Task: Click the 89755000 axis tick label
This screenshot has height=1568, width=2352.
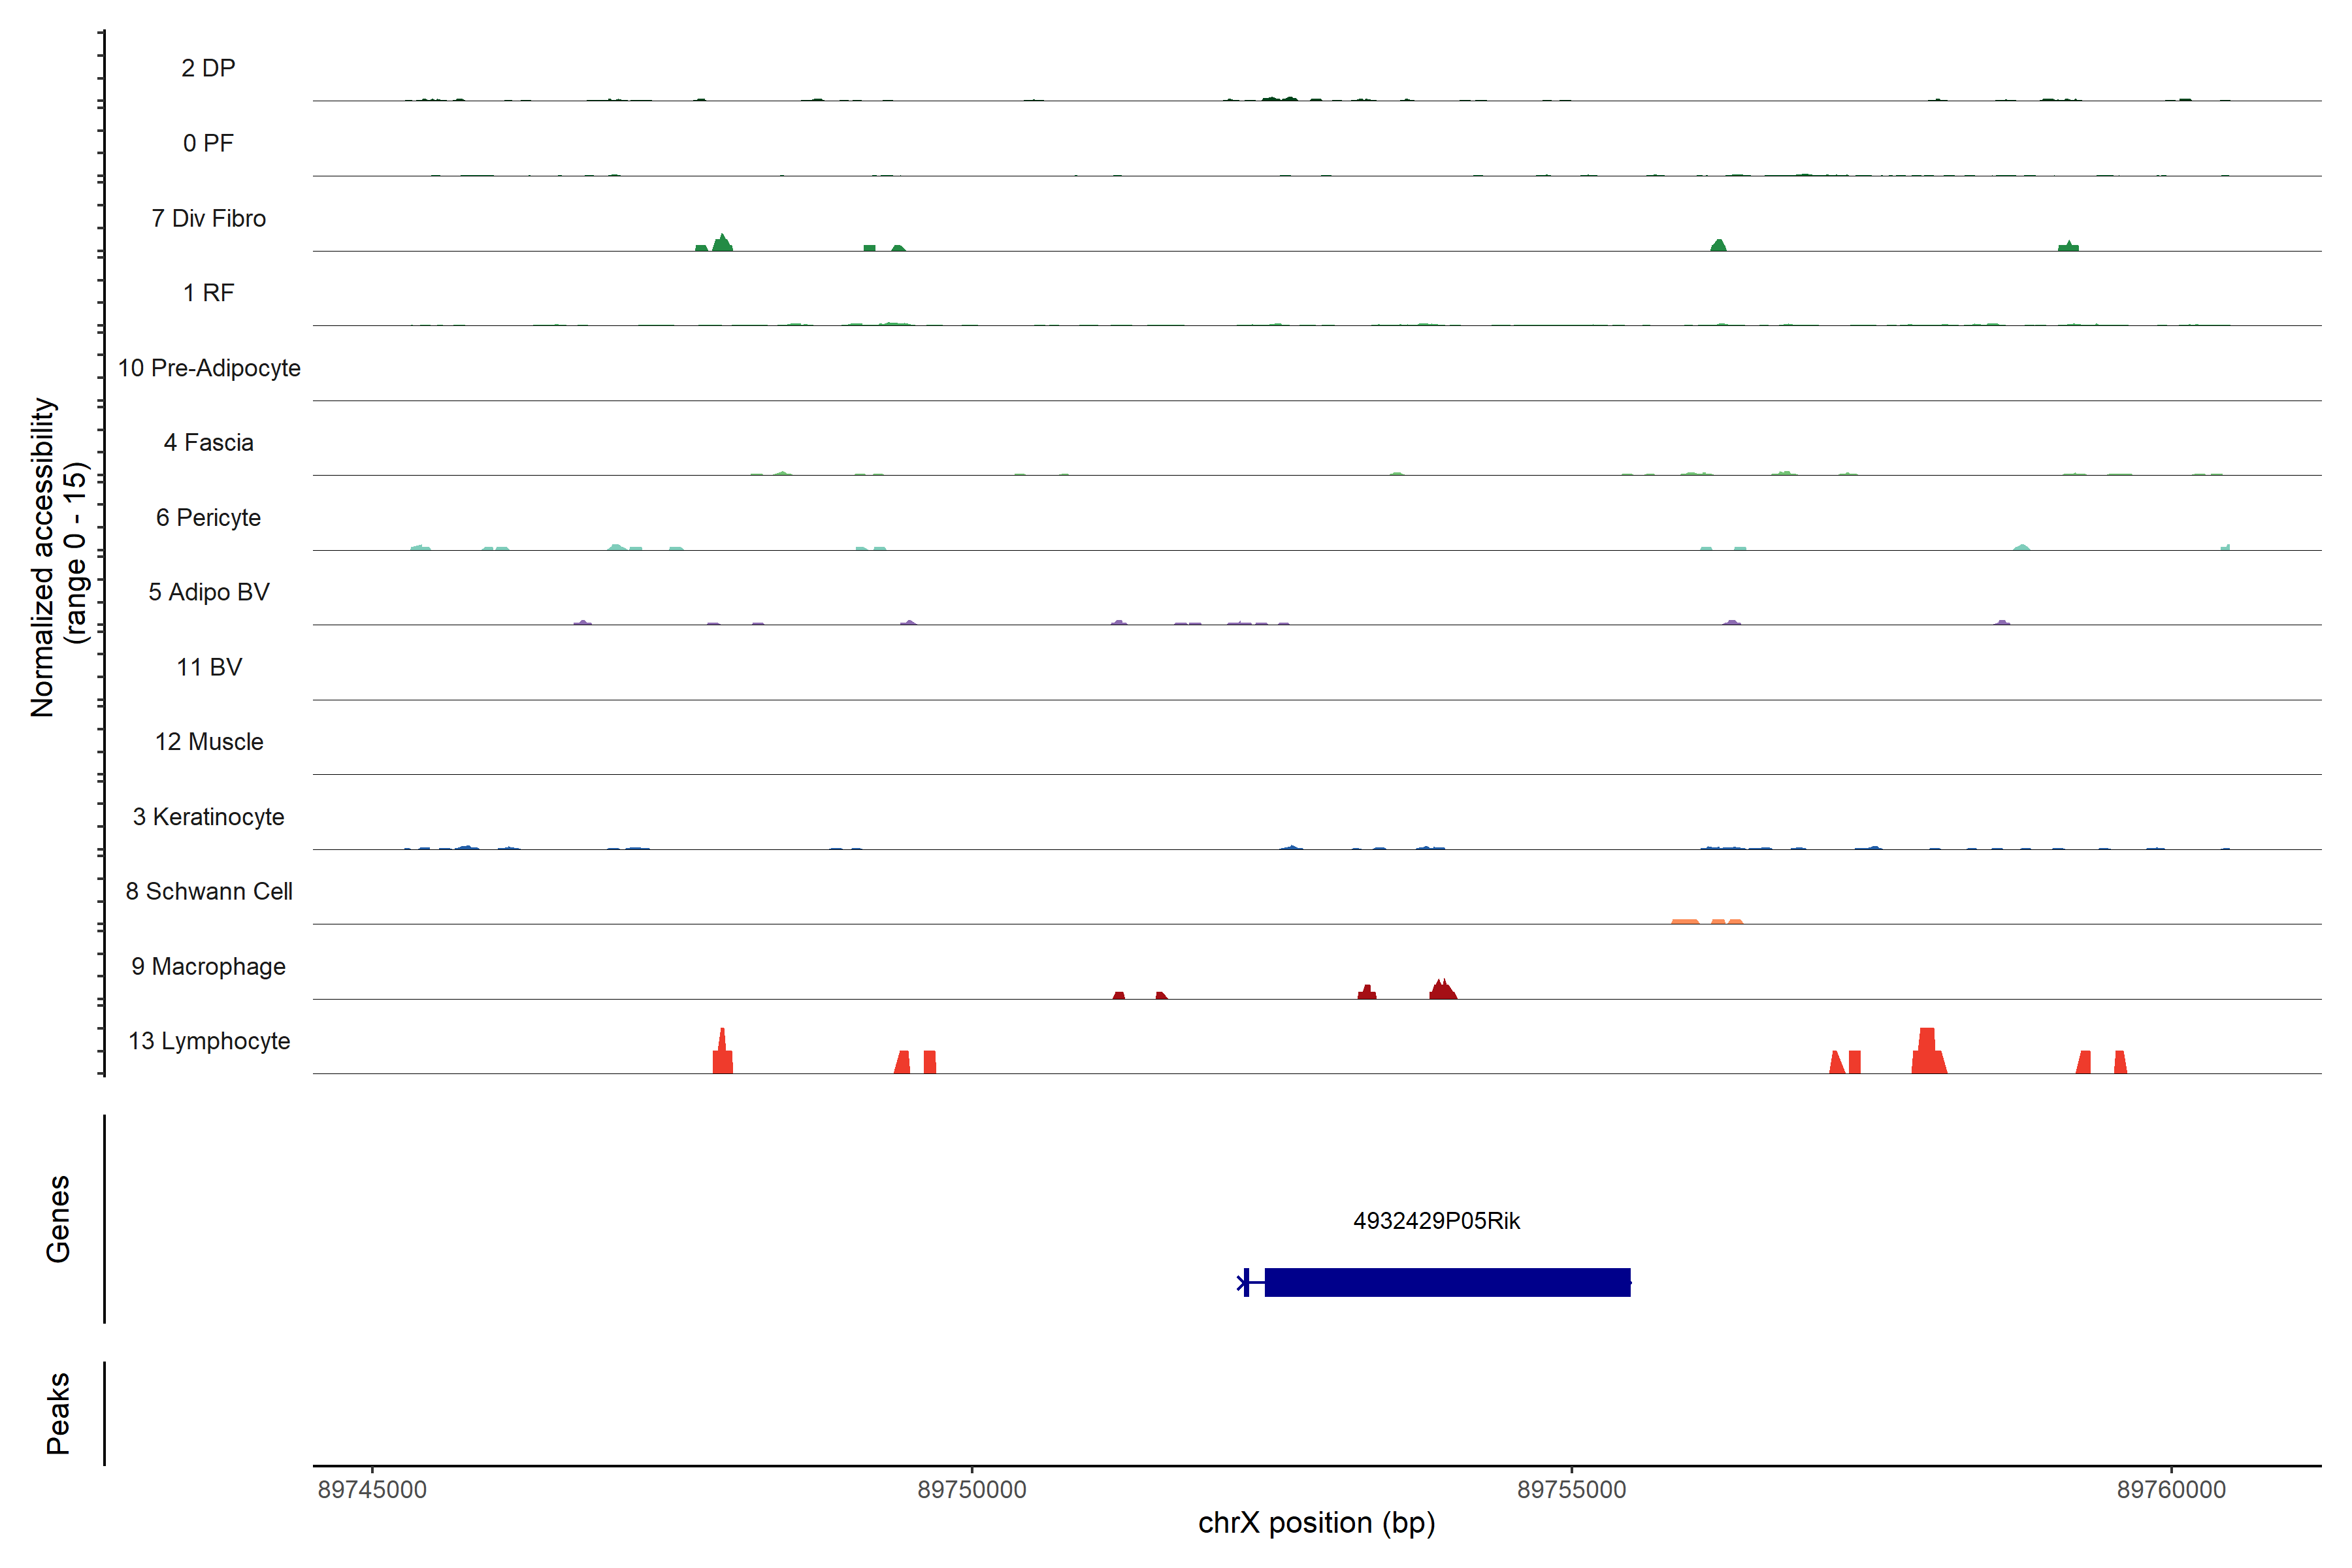Action: click(1571, 1489)
